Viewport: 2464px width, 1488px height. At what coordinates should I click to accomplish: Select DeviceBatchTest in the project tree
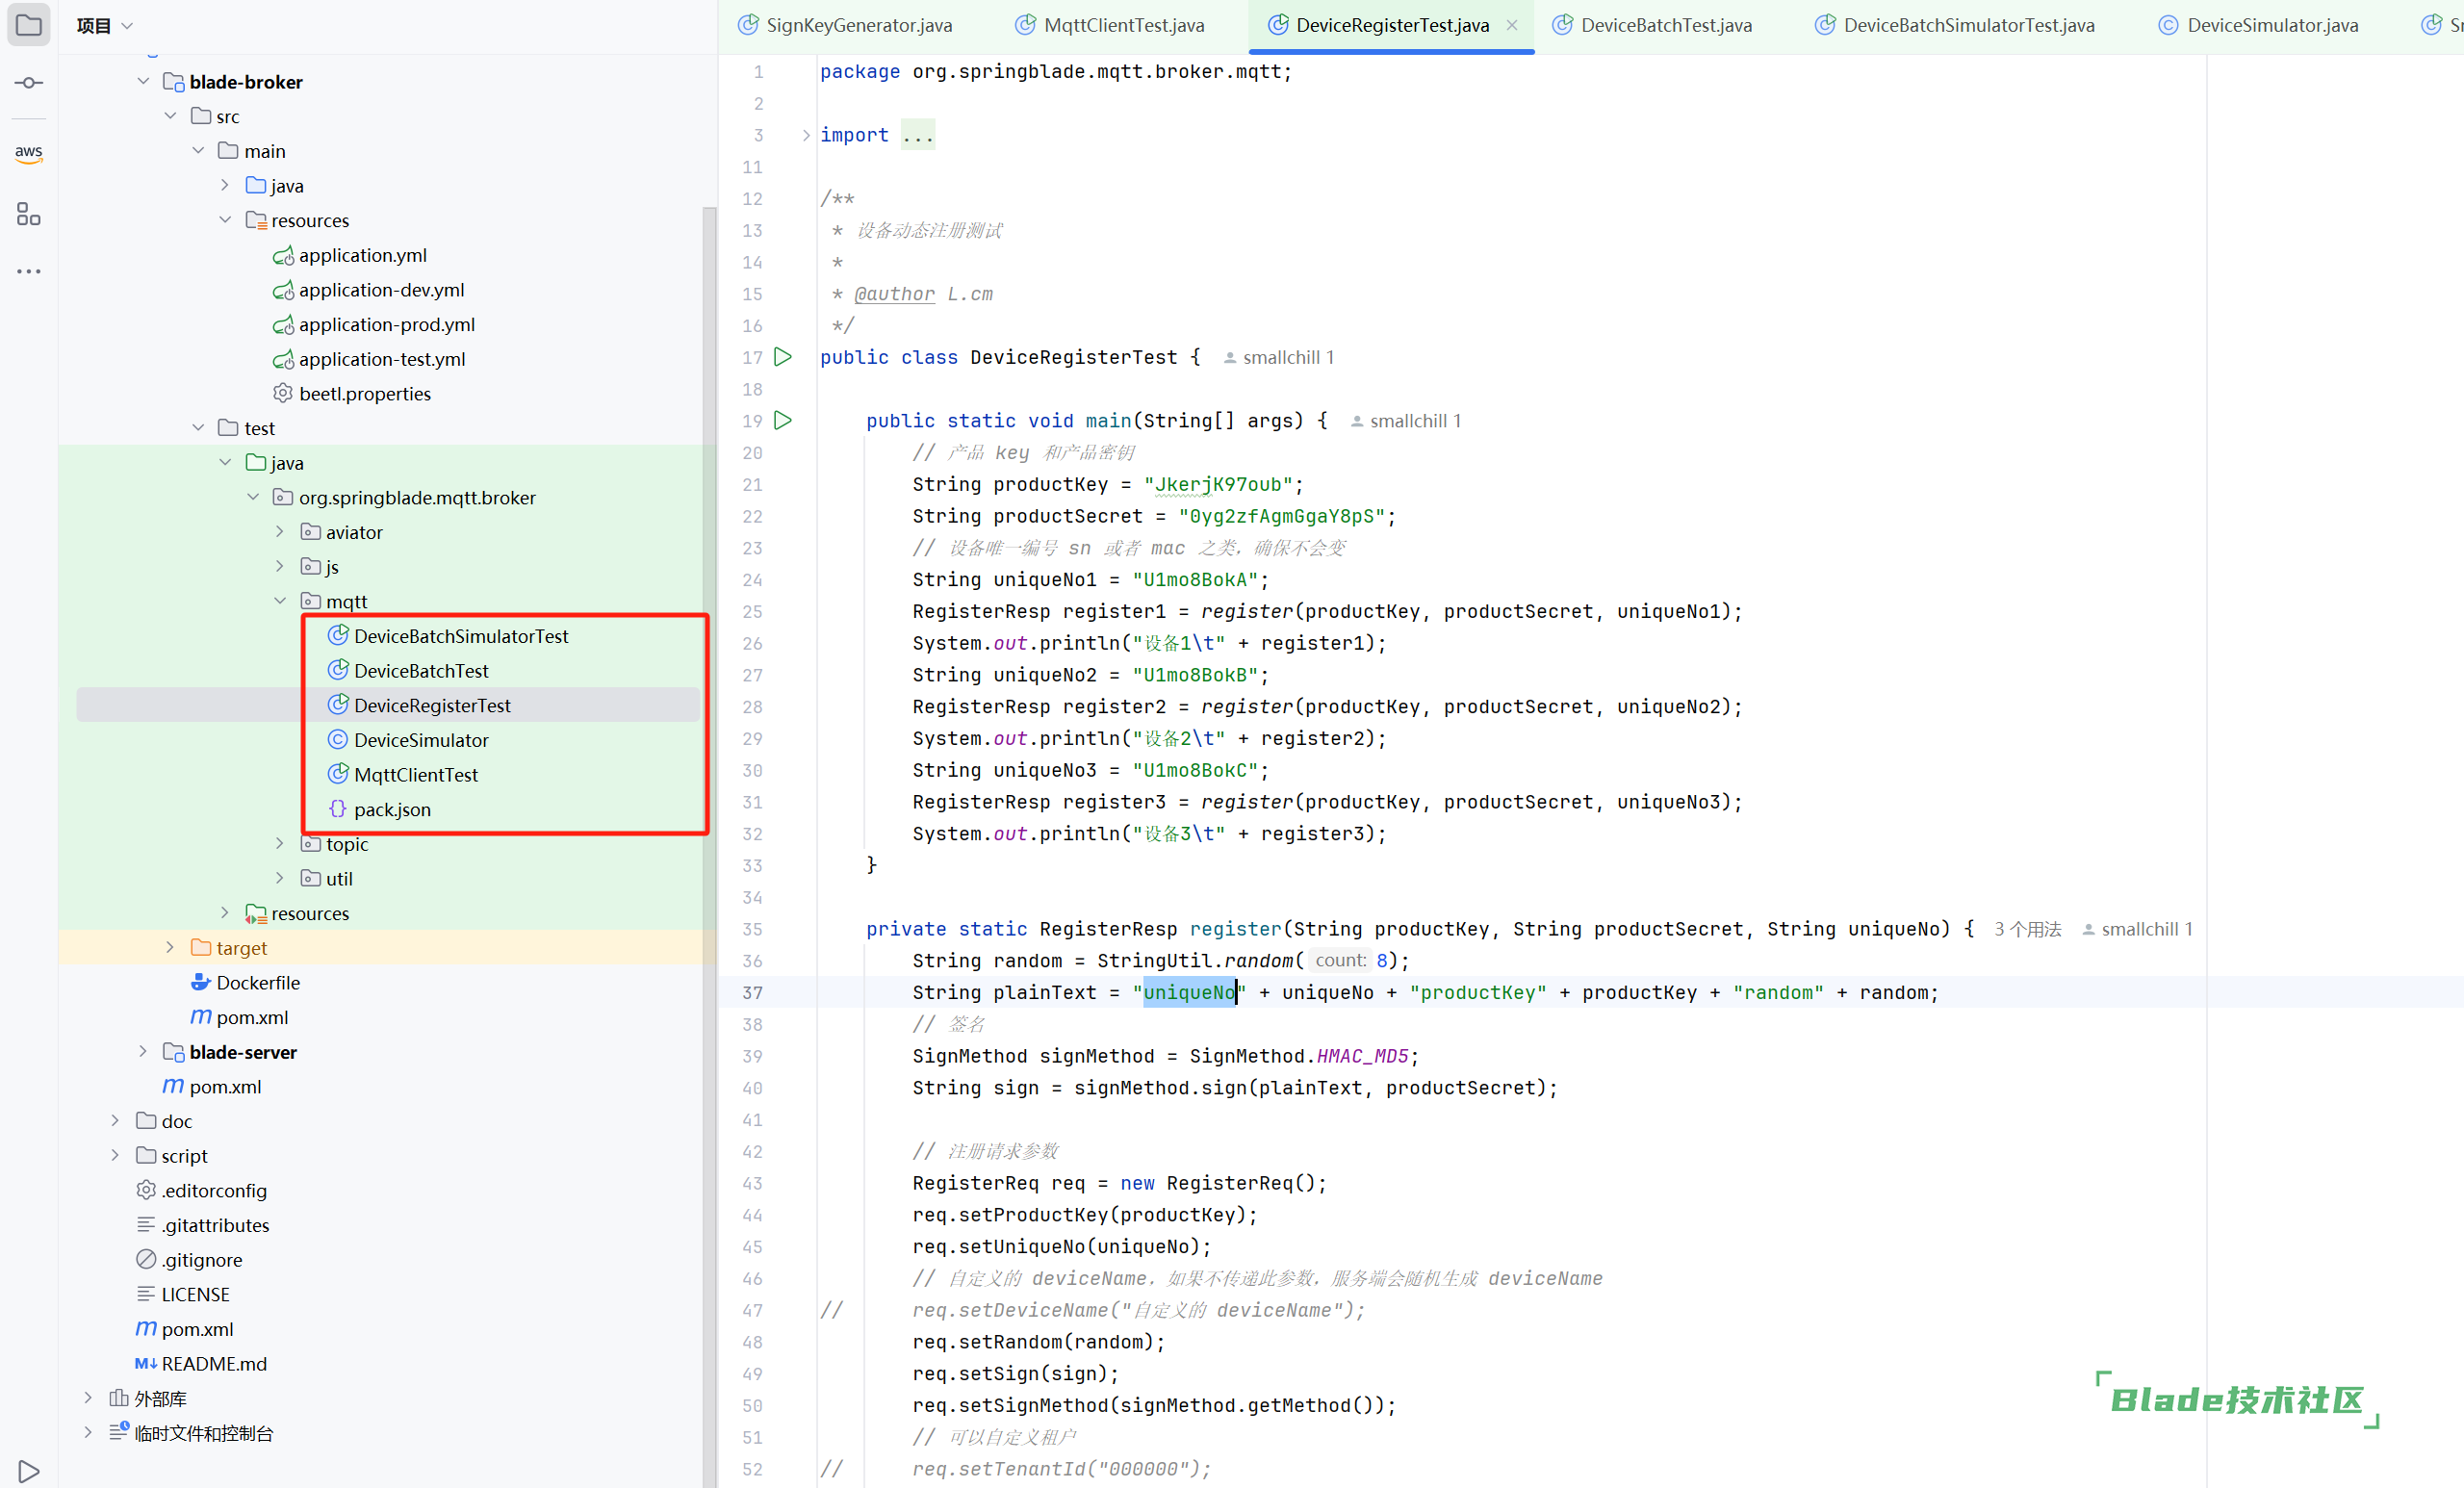click(x=421, y=670)
